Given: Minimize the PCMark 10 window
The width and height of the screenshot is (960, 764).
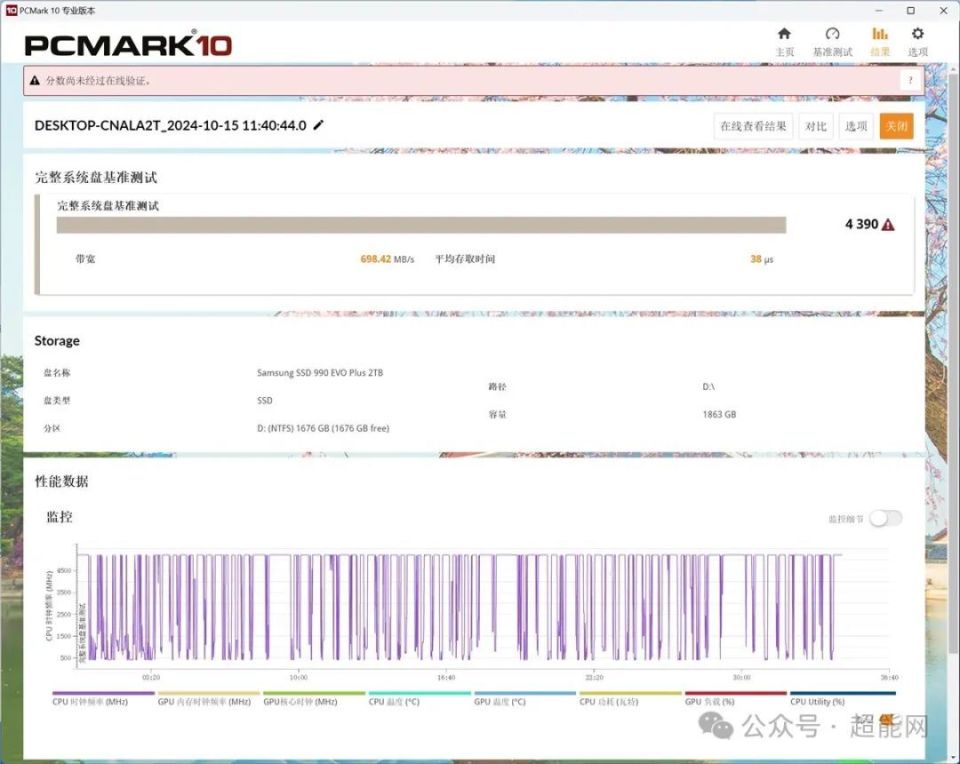Looking at the screenshot, I should [879, 10].
